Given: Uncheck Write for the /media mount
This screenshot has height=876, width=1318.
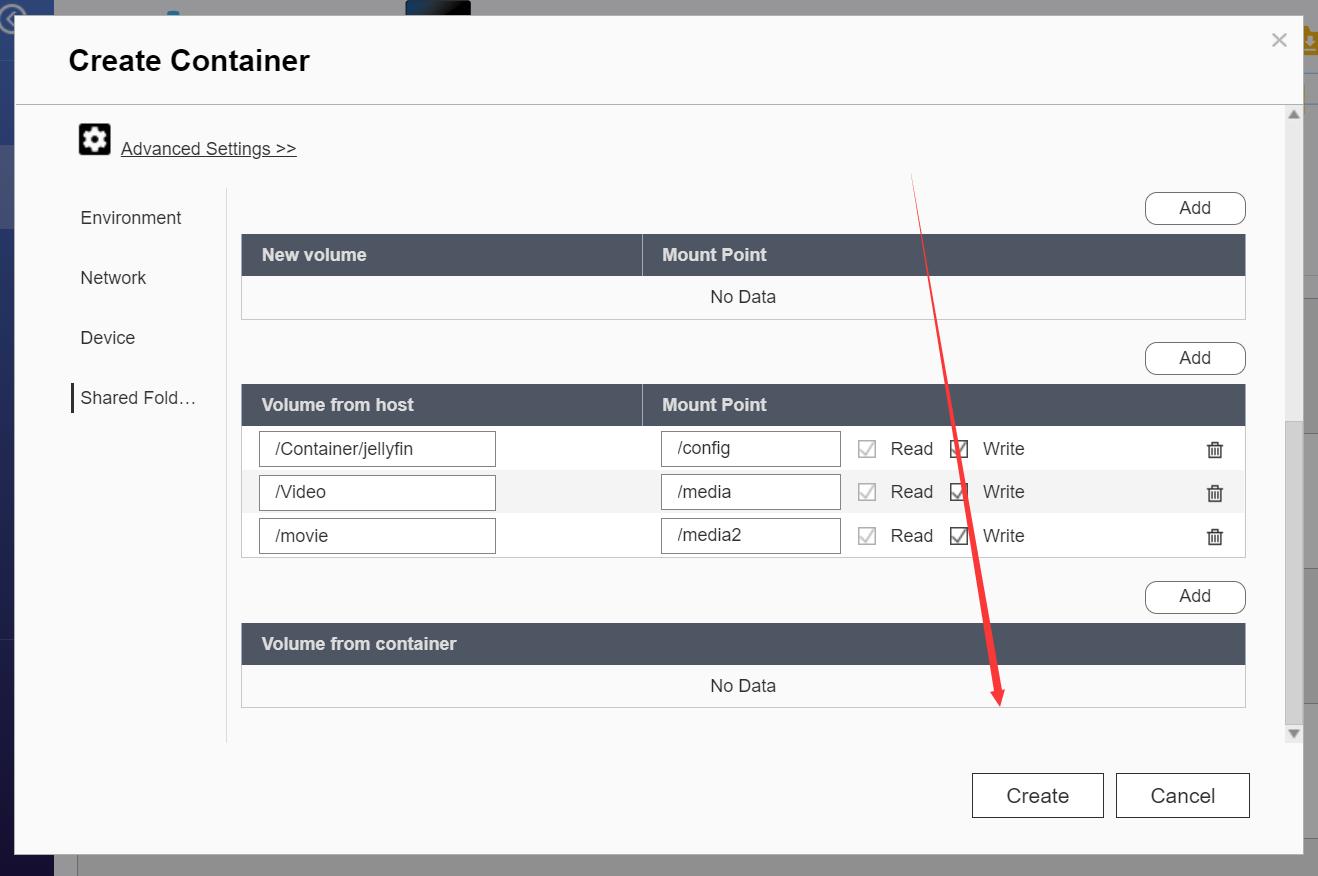Looking at the screenshot, I should (959, 492).
